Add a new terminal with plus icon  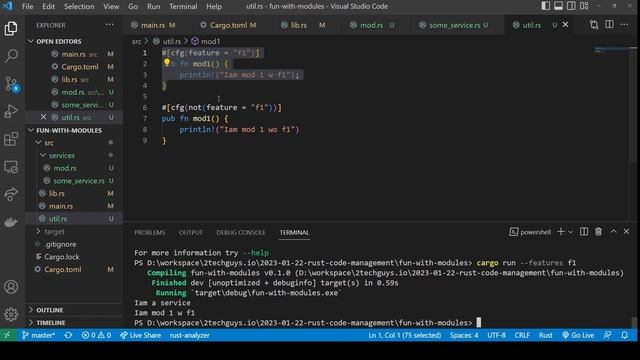560,232
